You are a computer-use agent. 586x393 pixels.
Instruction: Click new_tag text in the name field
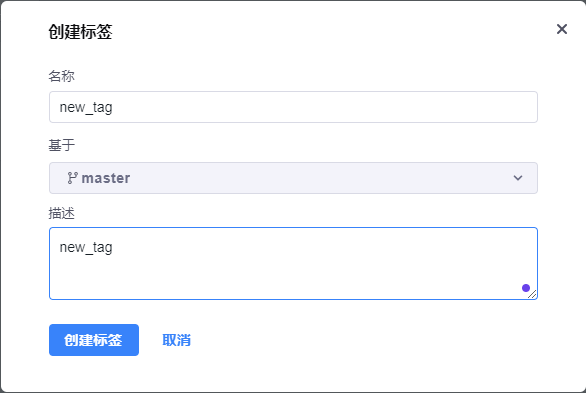86,108
